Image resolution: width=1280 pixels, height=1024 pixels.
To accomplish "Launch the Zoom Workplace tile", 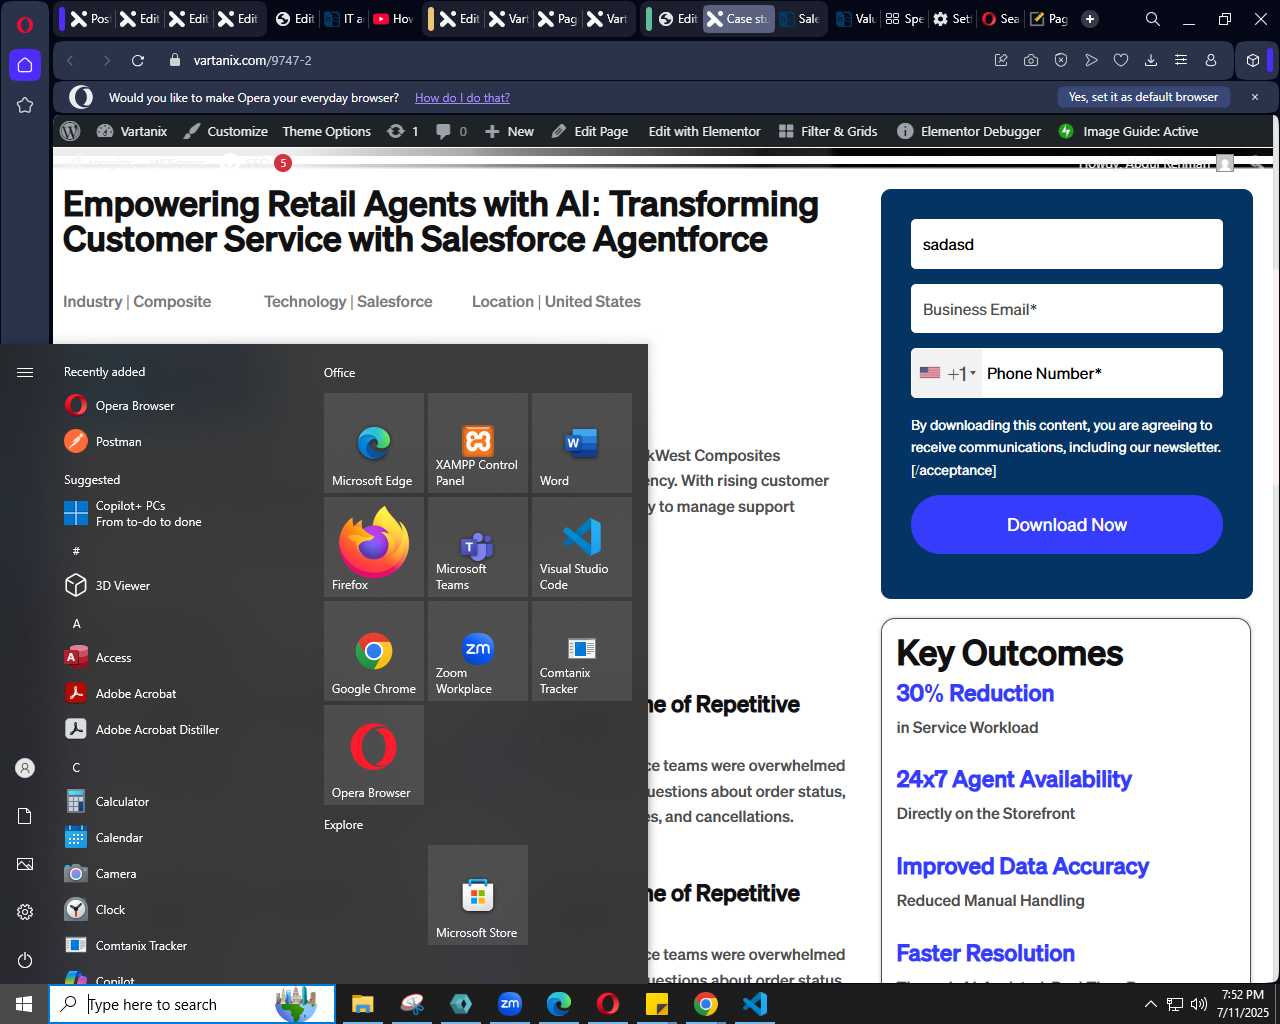I will (478, 651).
